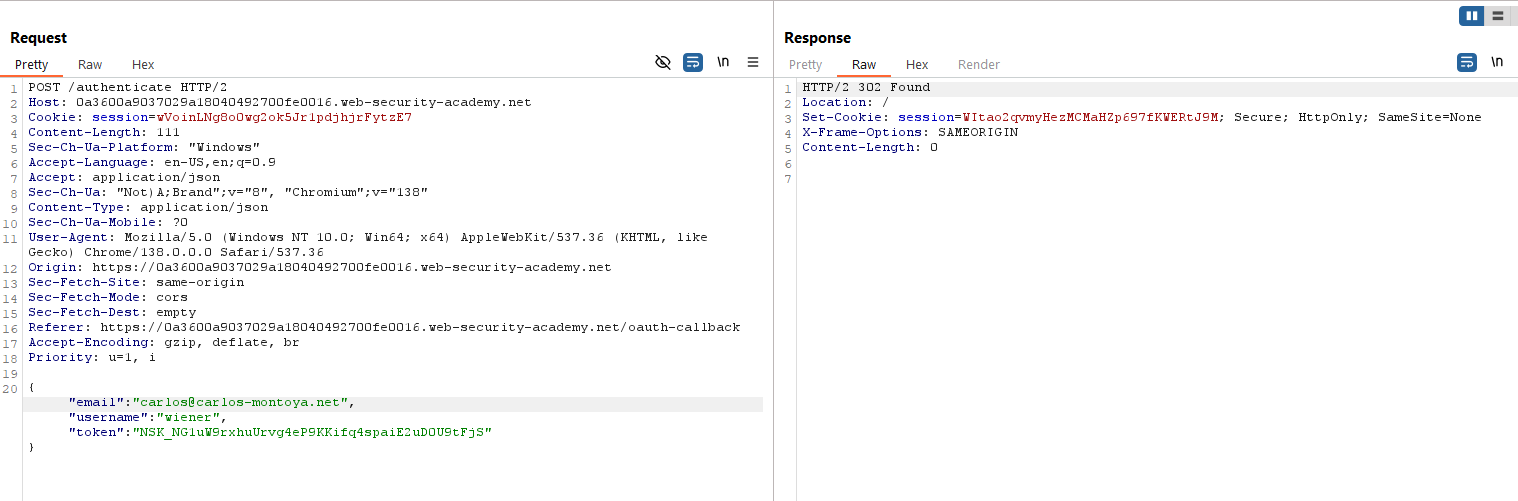Screen dimensions: 1518x501
Task: Select the Pretty tab in Request panel
Action: pyautogui.click(x=32, y=65)
